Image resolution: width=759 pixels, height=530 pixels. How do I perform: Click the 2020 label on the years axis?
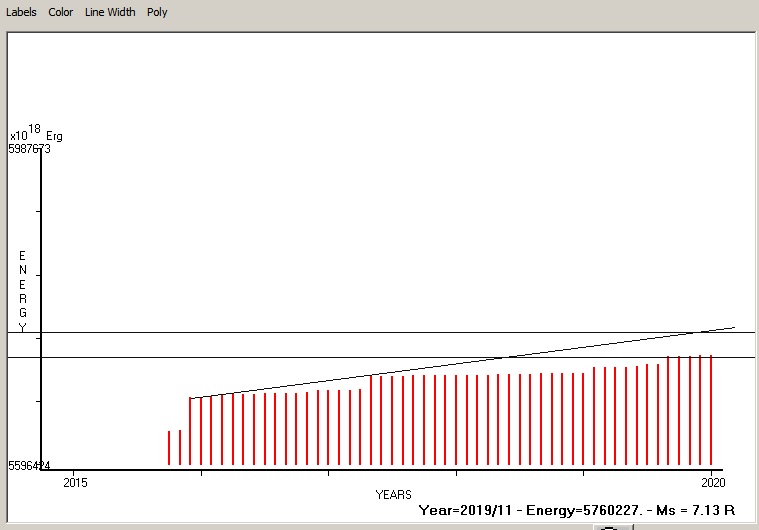tap(710, 483)
